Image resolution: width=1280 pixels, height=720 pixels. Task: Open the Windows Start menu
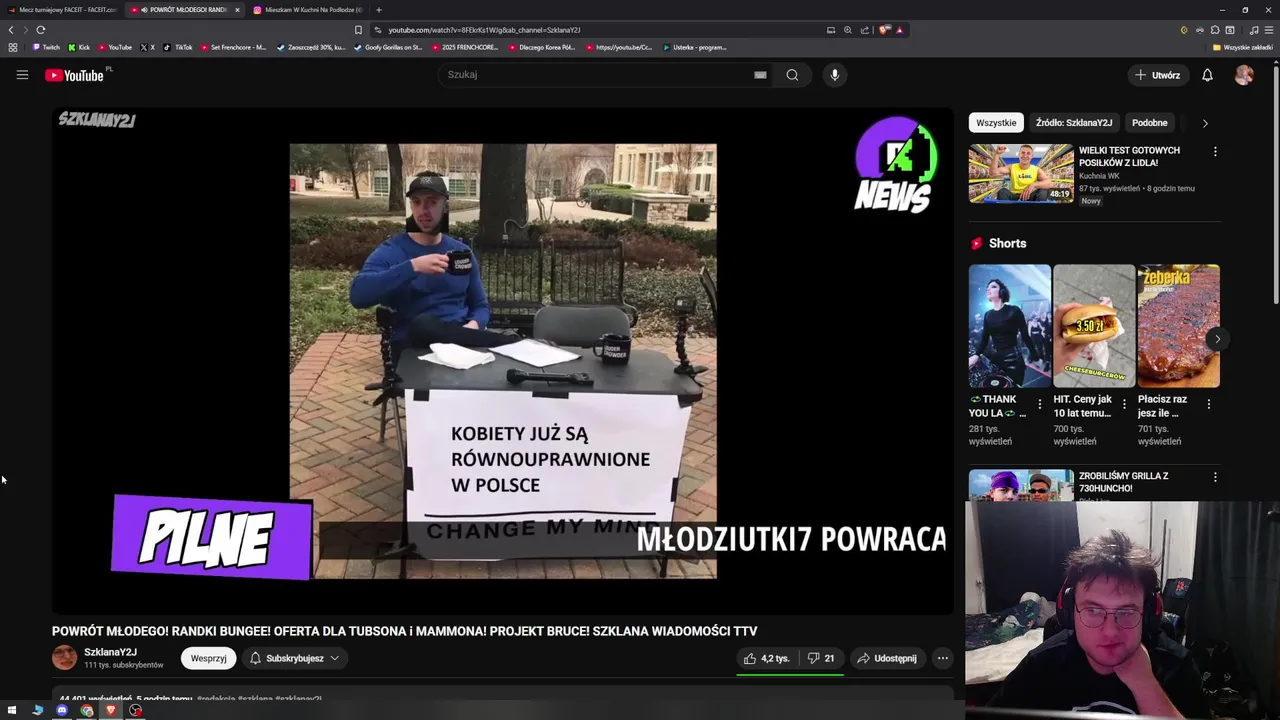coord(12,710)
